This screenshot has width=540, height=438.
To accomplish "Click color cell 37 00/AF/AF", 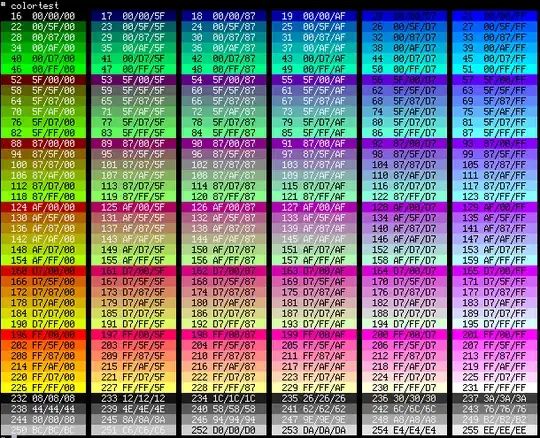I will tap(314, 48).
